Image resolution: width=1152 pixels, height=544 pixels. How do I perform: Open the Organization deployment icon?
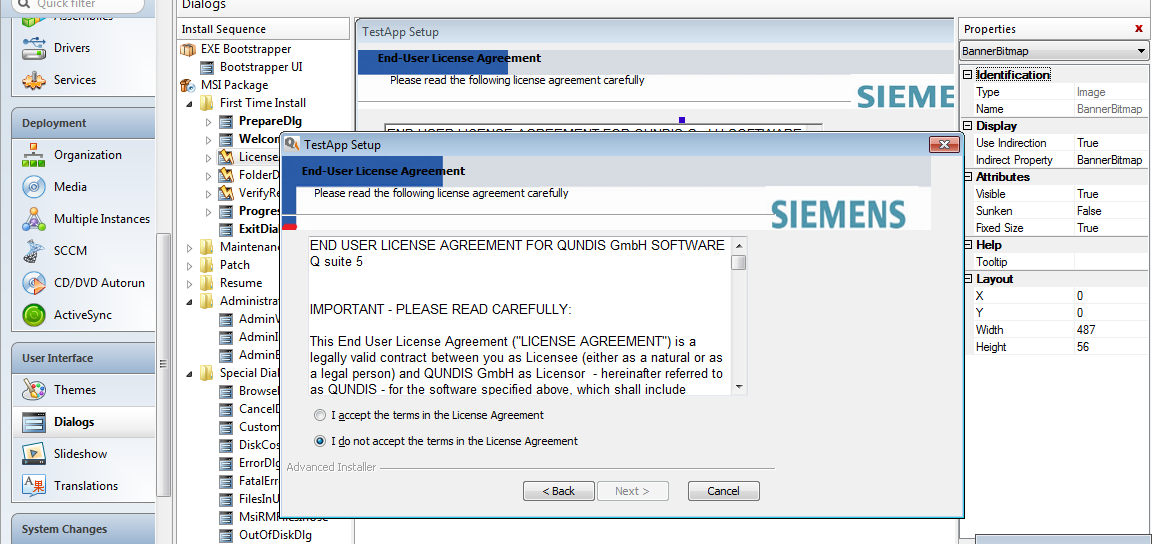tap(34, 155)
